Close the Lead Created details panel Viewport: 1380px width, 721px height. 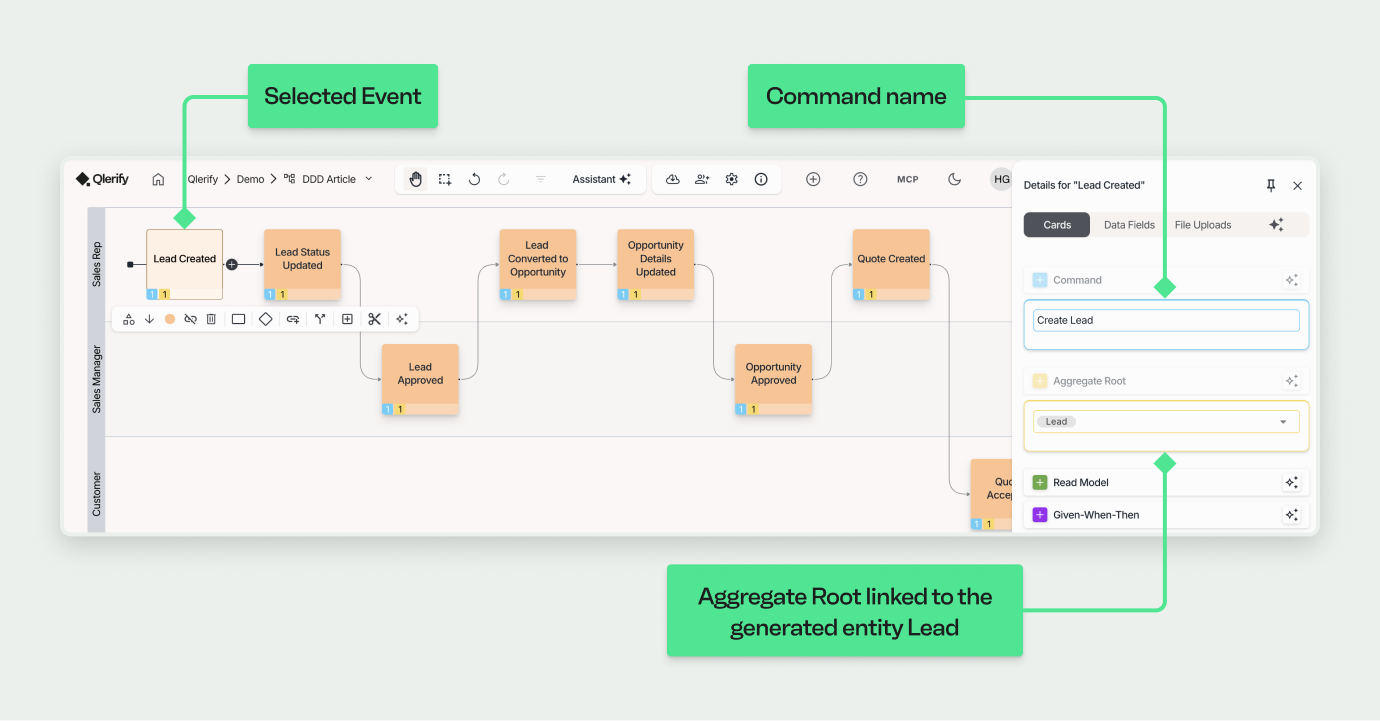point(1298,185)
